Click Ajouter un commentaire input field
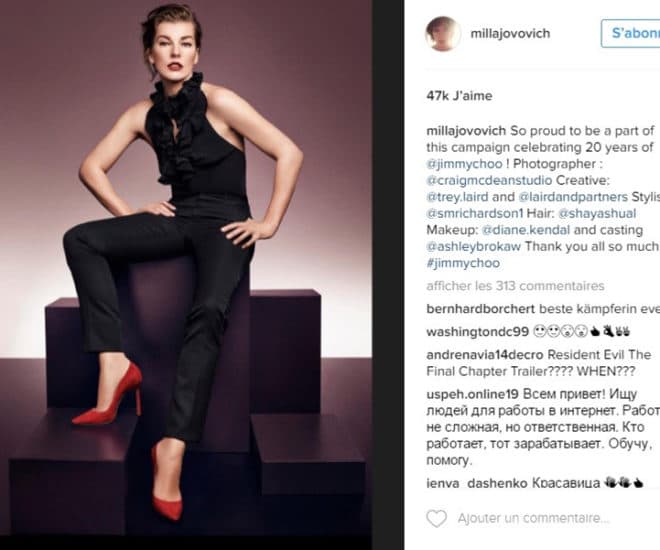The width and height of the screenshot is (660, 550). click(534, 518)
